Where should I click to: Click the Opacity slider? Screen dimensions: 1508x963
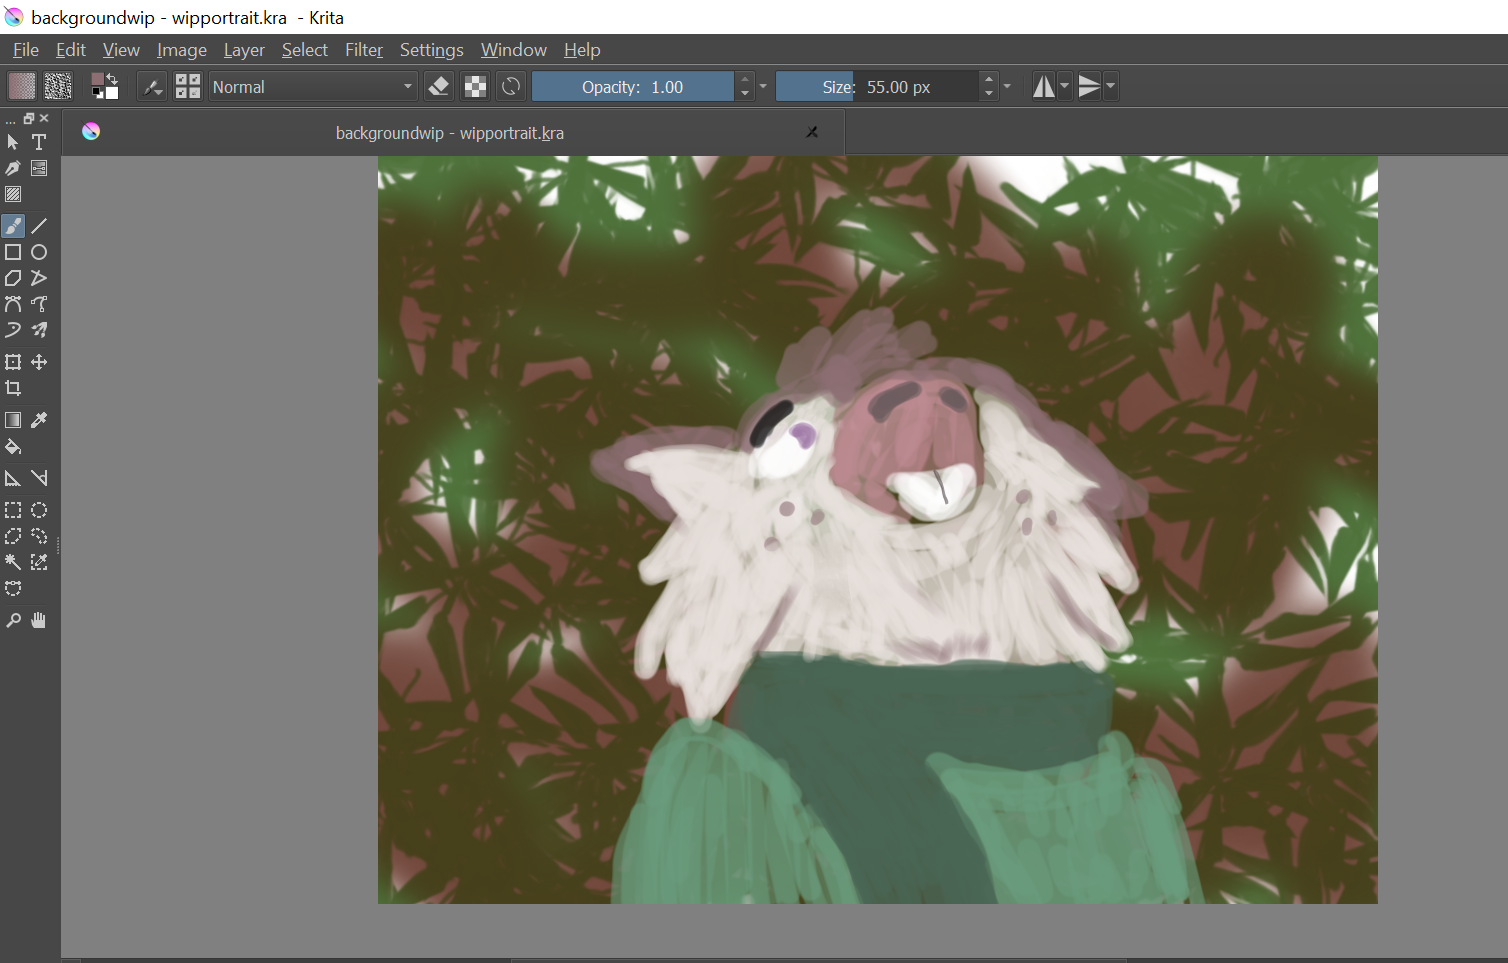pos(632,87)
